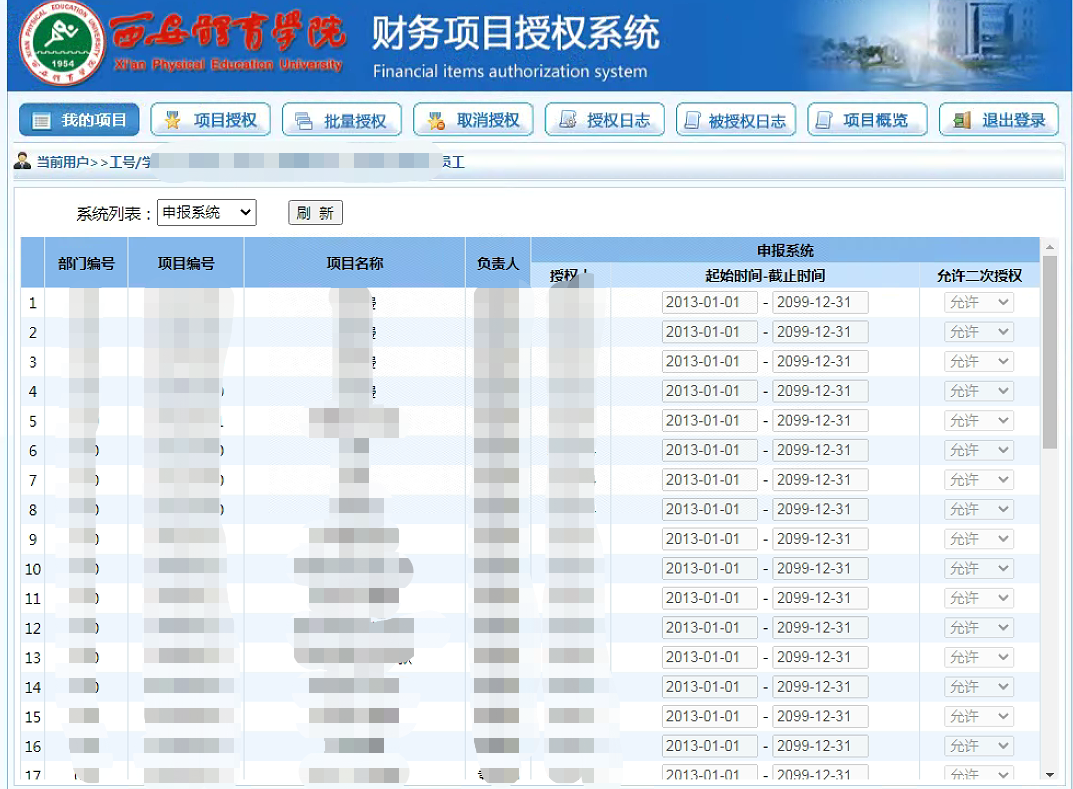Click the 负责人 column header
This screenshot has width=1073, height=789.
coord(497,264)
